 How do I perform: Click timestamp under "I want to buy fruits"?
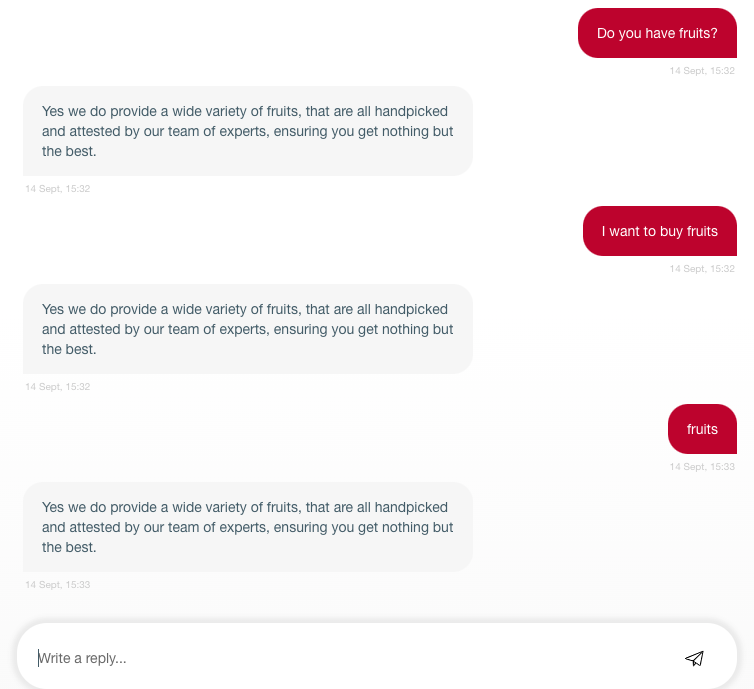pyautogui.click(x=702, y=269)
